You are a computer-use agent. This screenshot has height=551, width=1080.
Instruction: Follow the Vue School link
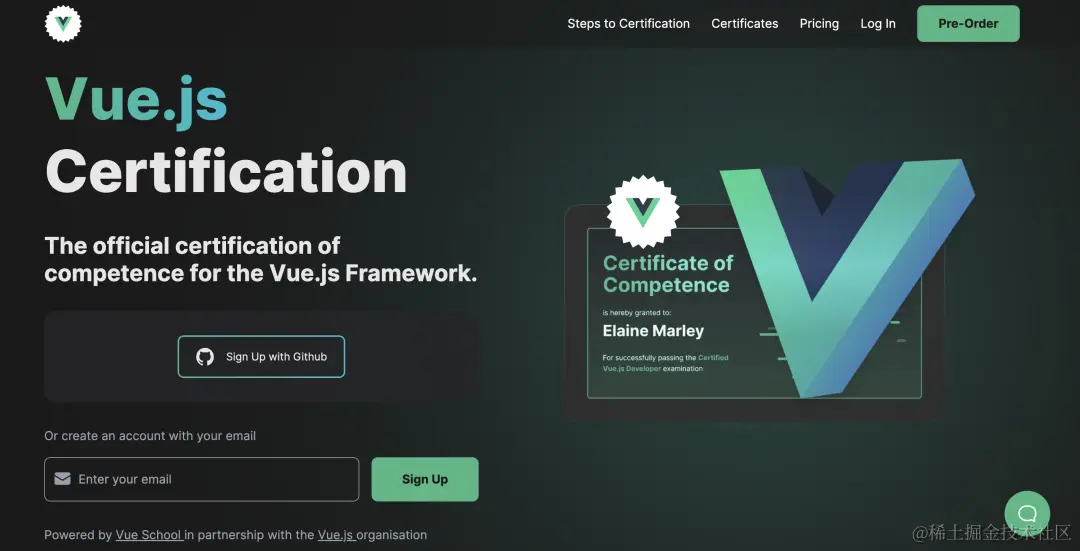(x=149, y=534)
